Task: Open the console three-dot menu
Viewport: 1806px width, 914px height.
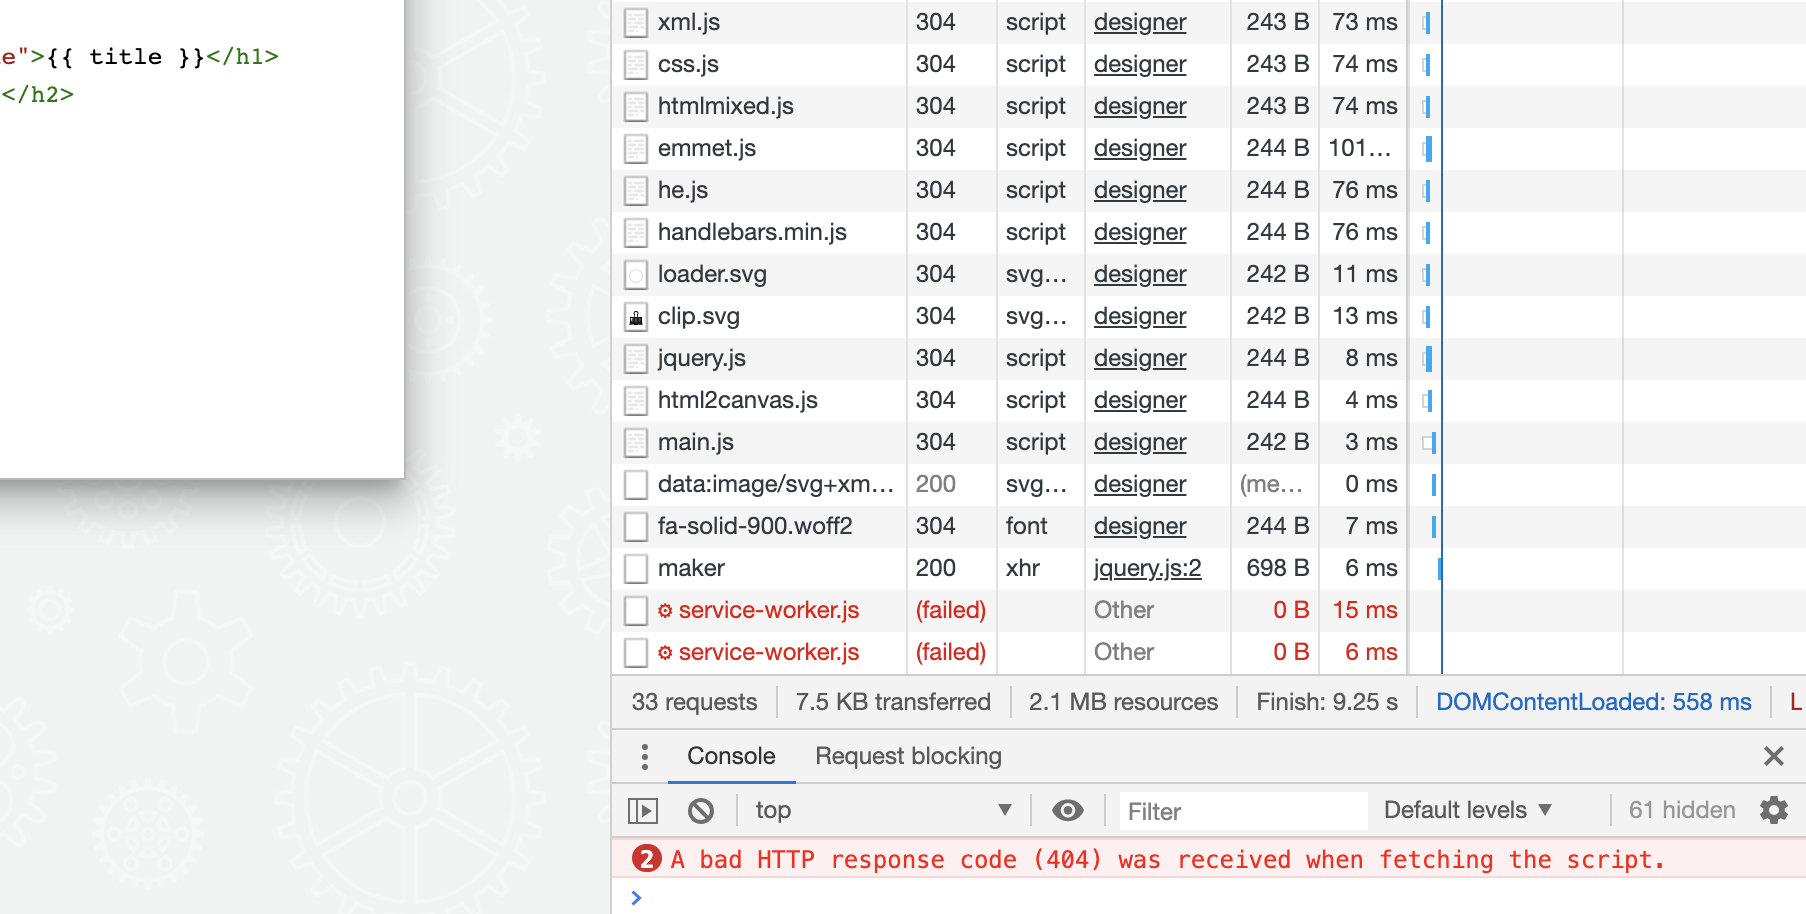Action: click(644, 757)
